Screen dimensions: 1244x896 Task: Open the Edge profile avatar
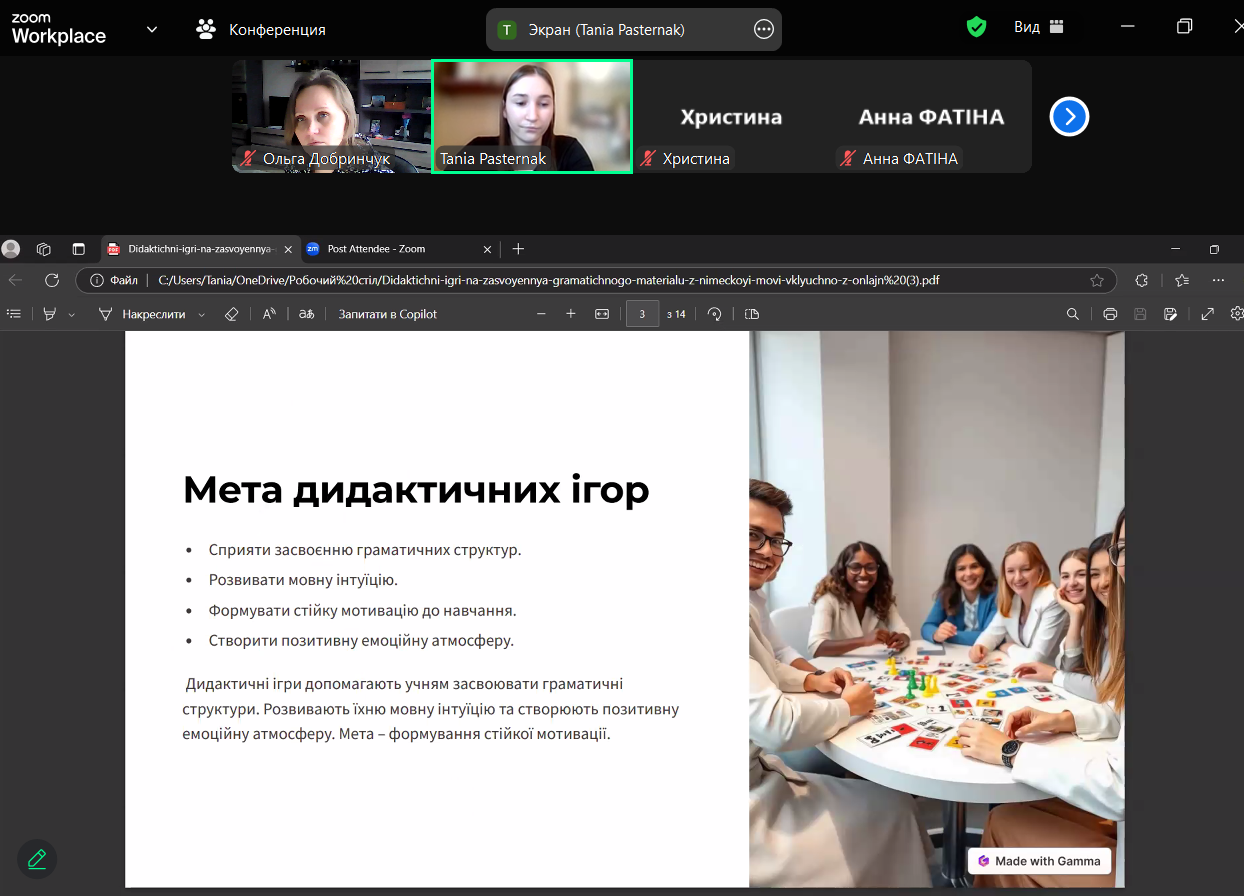click(x=11, y=249)
